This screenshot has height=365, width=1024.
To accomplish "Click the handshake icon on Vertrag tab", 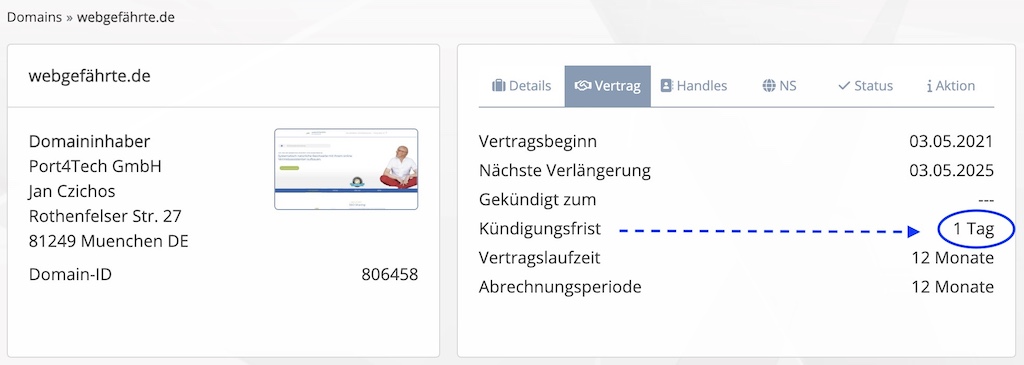I will click(x=583, y=86).
